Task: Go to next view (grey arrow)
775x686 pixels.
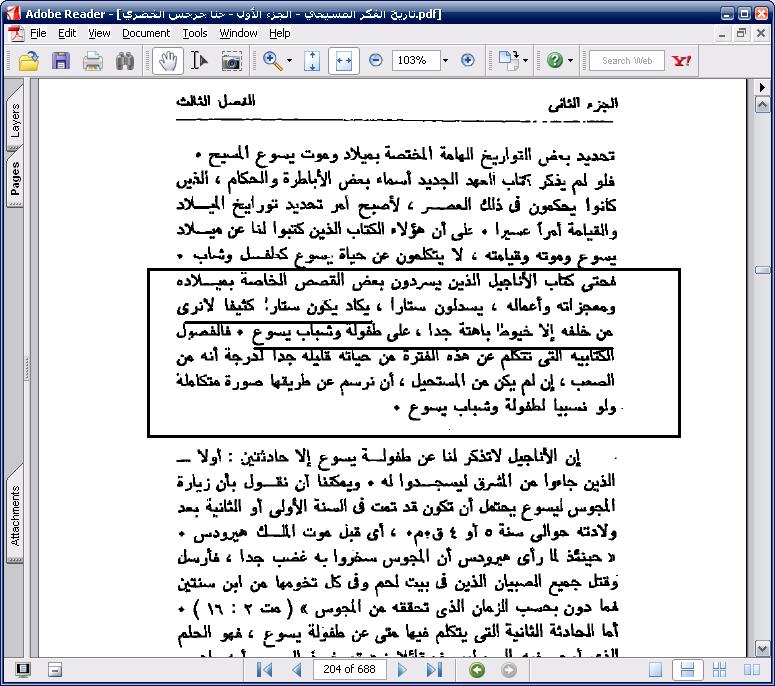Action: [509, 670]
